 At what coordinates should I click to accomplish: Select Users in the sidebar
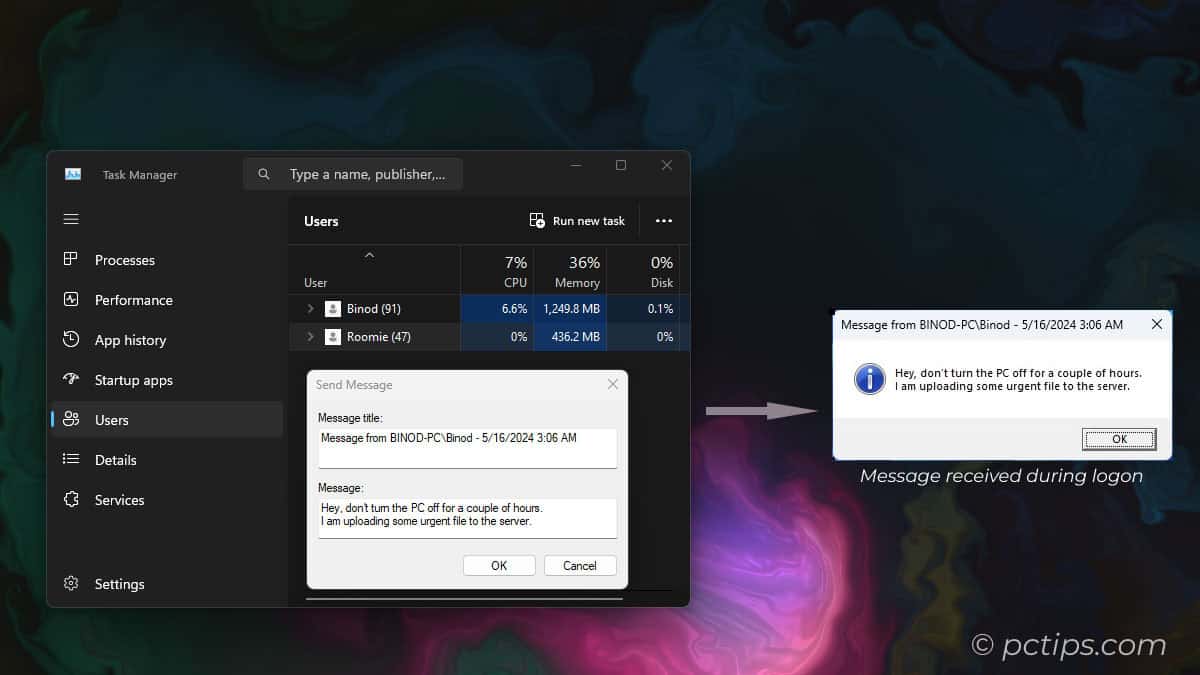tap(113, 420)
